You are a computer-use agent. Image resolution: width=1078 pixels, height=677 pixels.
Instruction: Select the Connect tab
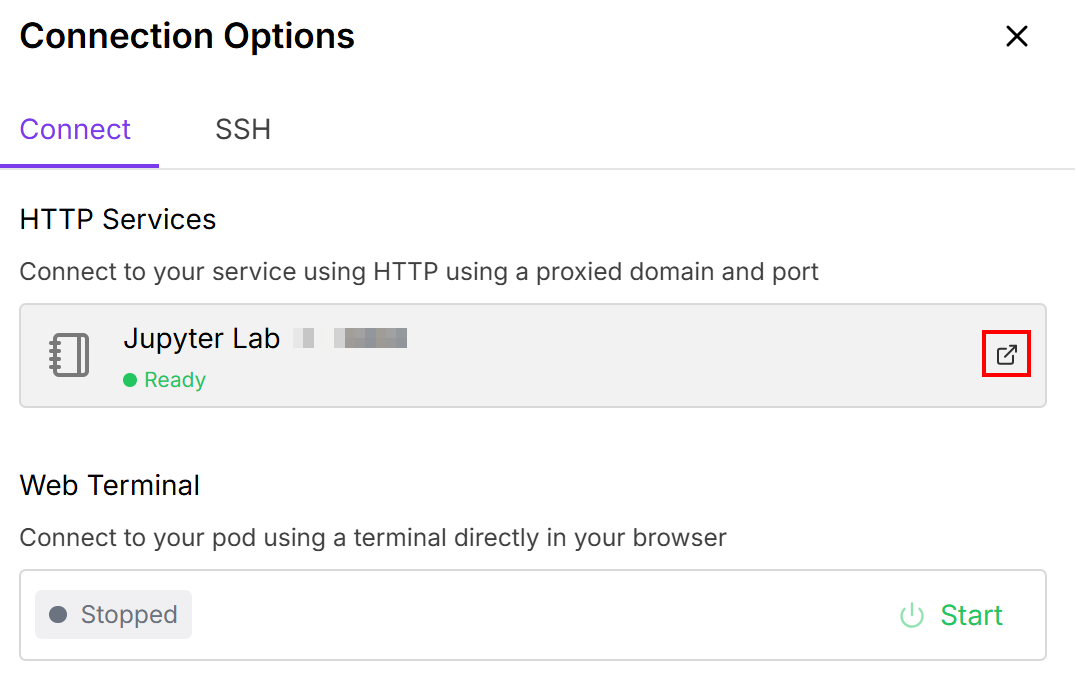tap(75, 130)
